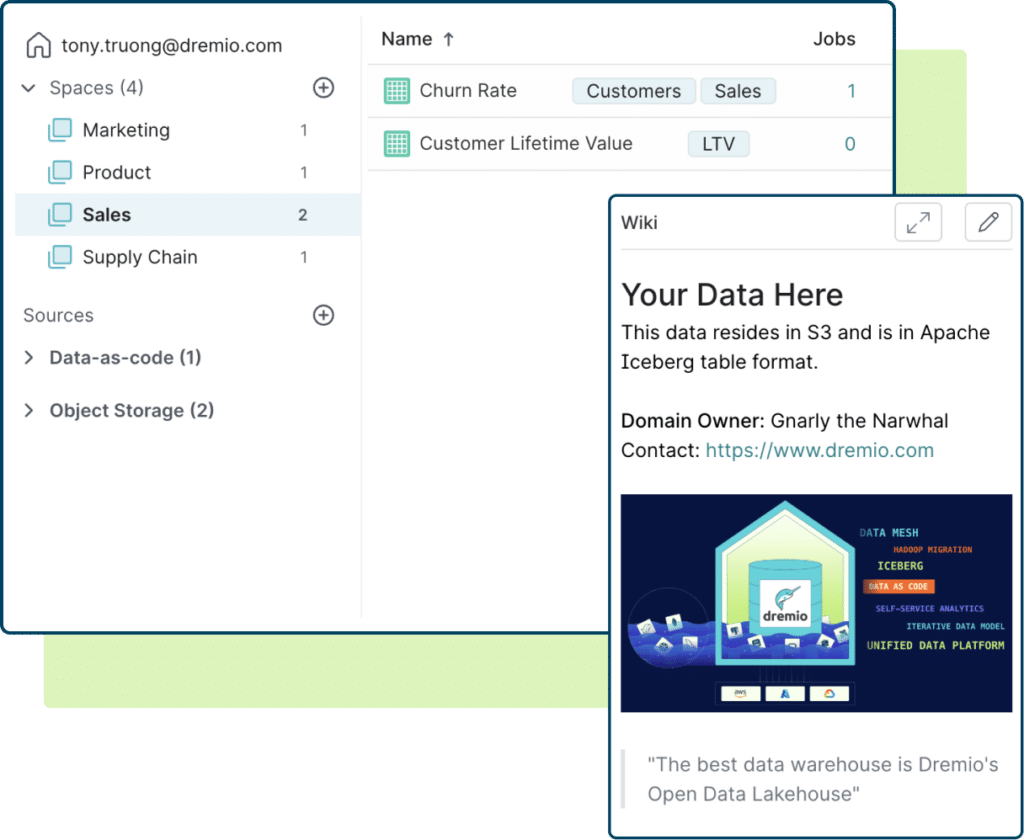
Task: Toggle sort direction arrow next to Name
Action: click(x=449, y=39)
